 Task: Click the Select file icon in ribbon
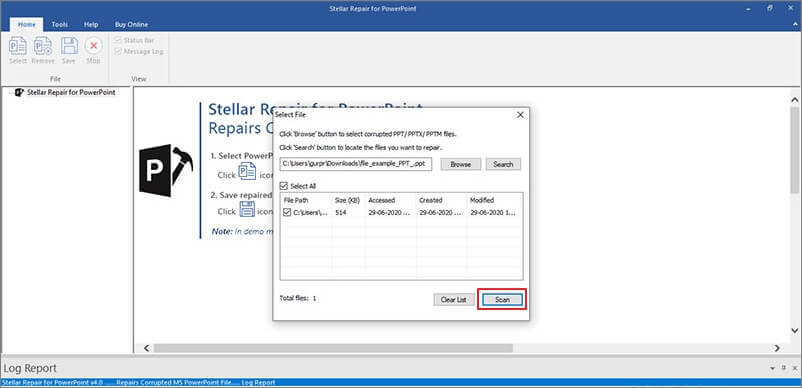[x=18, y=46]
